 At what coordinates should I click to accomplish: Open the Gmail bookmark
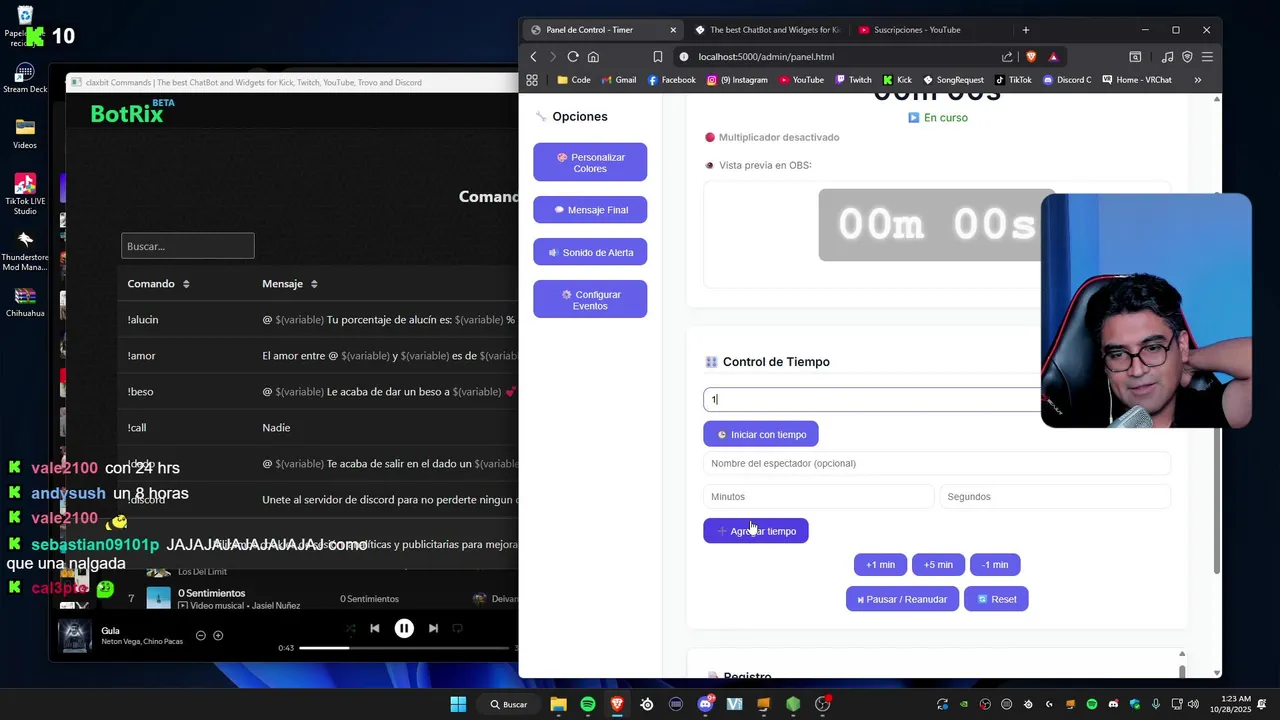pos(618,80)
